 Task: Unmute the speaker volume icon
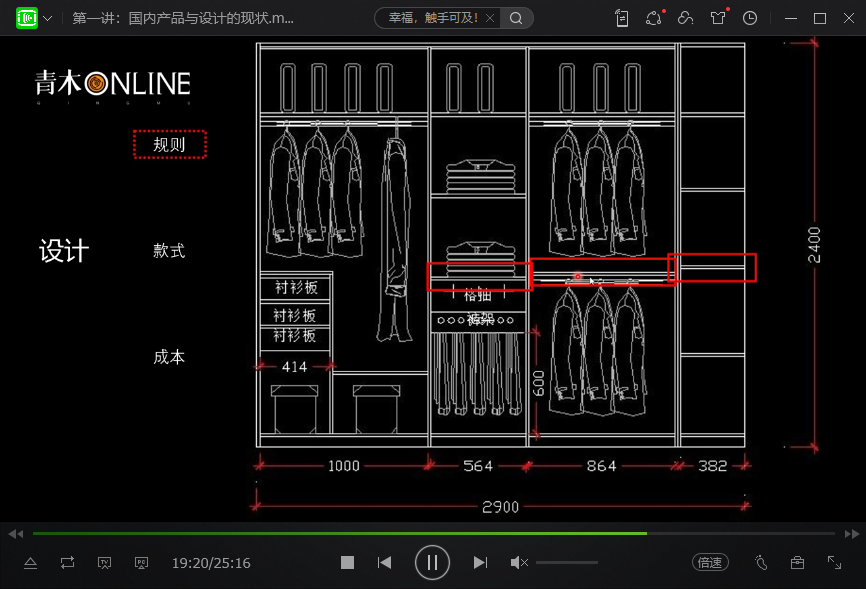tap(519, 563)
